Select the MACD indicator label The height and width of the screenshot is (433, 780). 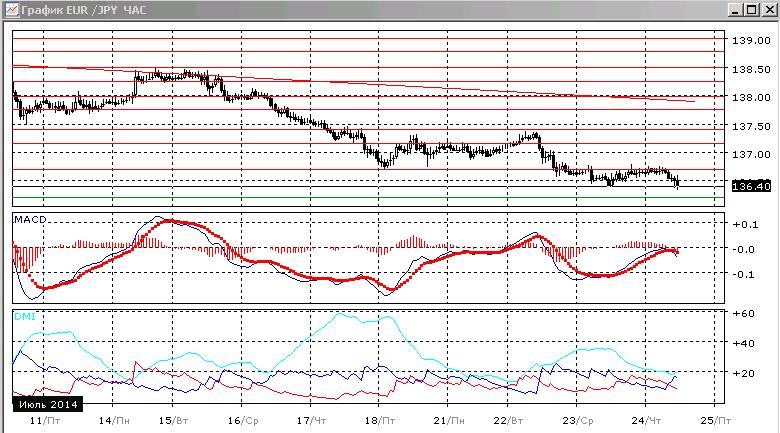tap(30, 219)
